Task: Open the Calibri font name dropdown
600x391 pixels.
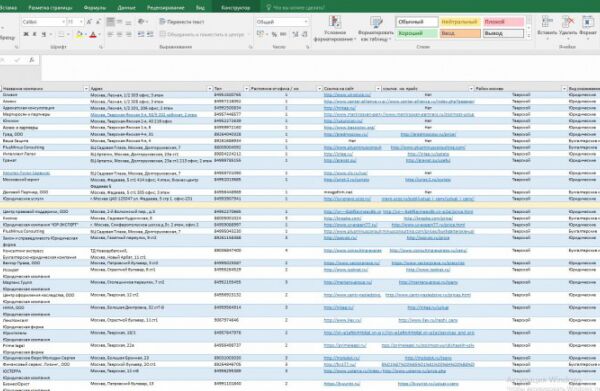Action: point(64,22)
